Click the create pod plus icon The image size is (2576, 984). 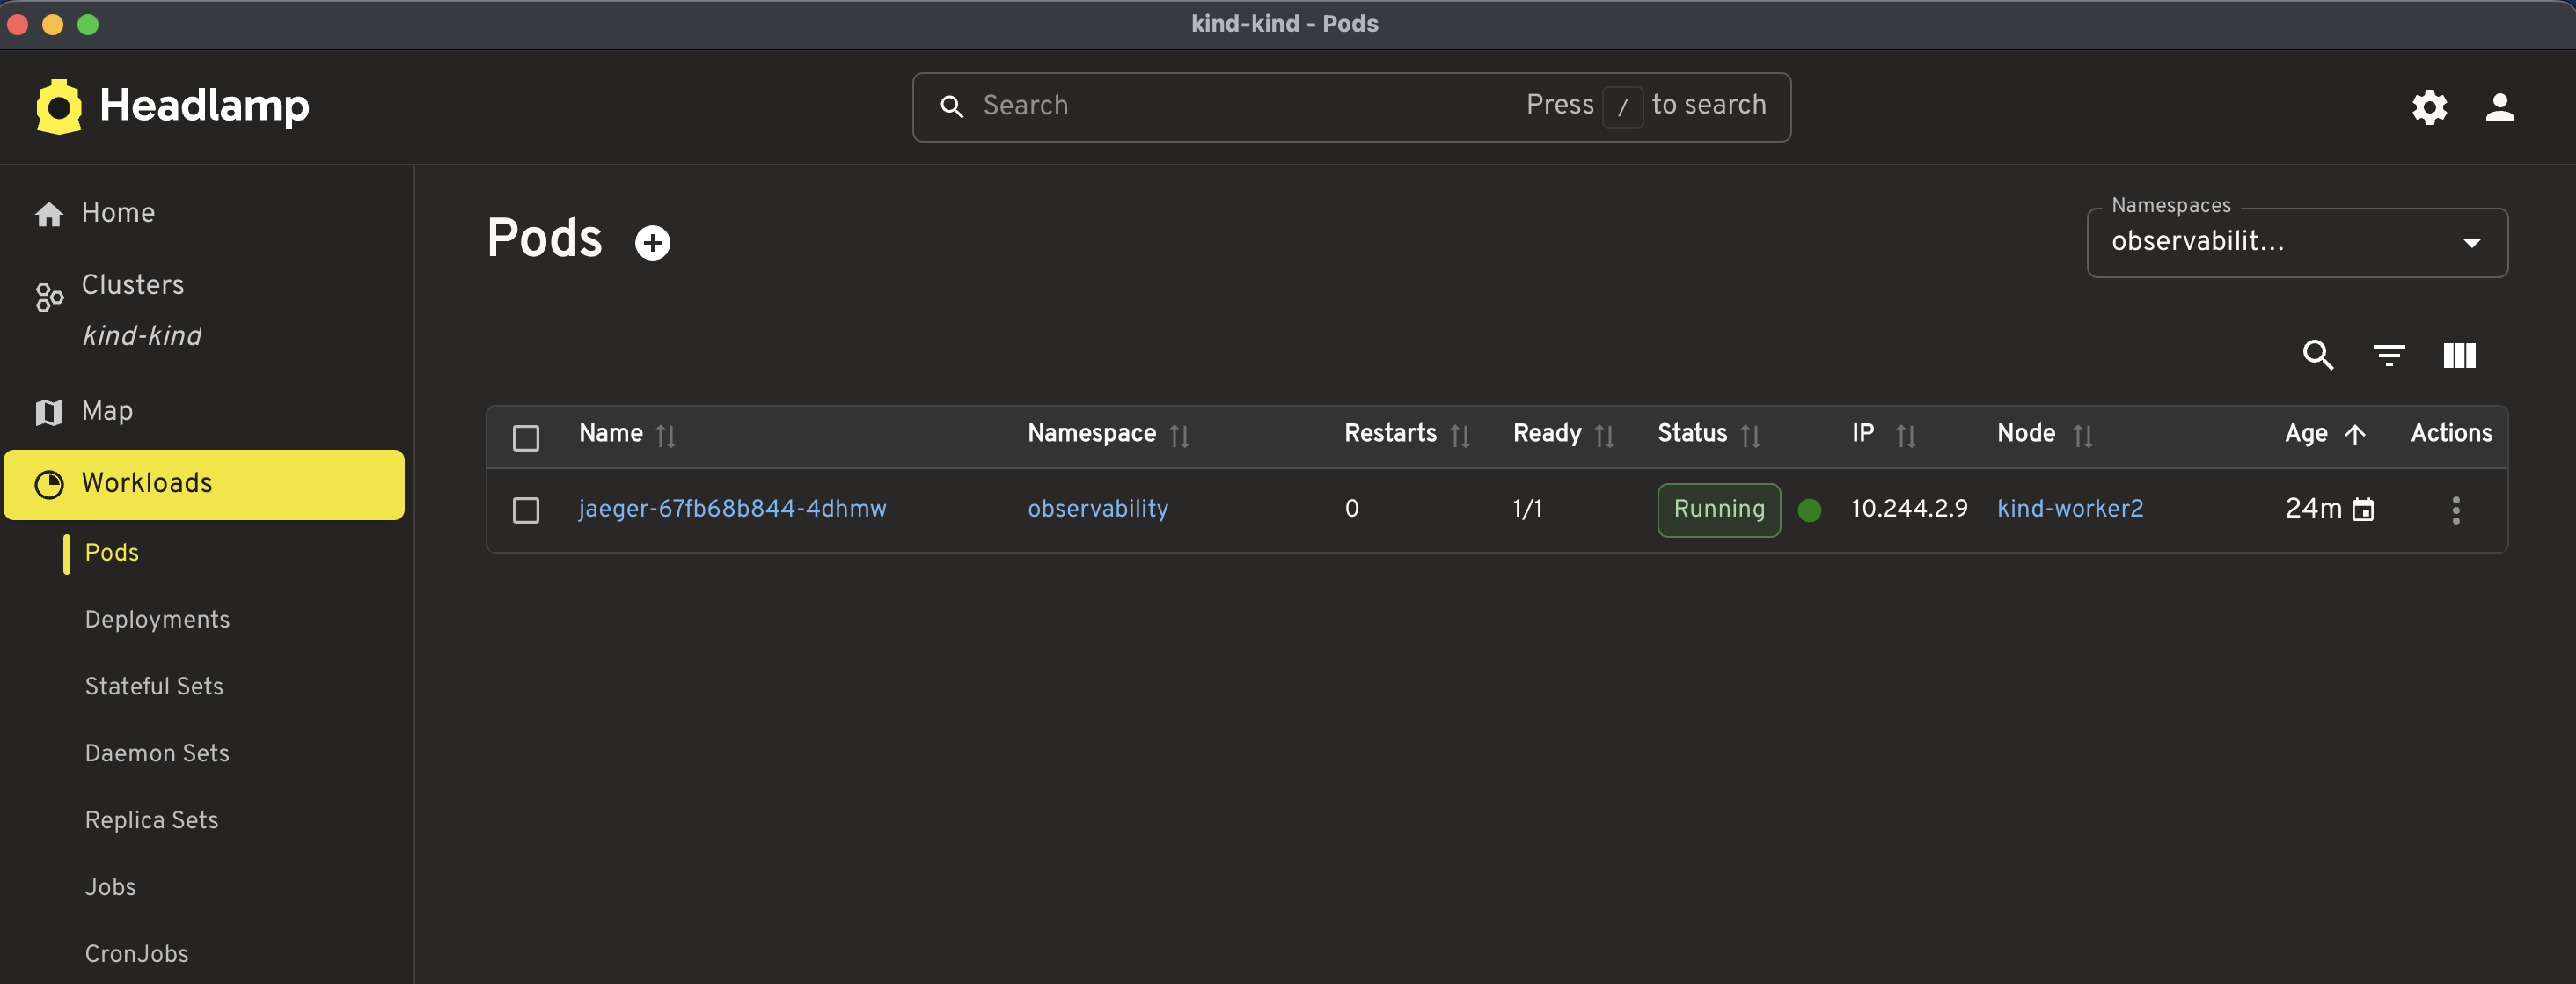click(652, 242)
